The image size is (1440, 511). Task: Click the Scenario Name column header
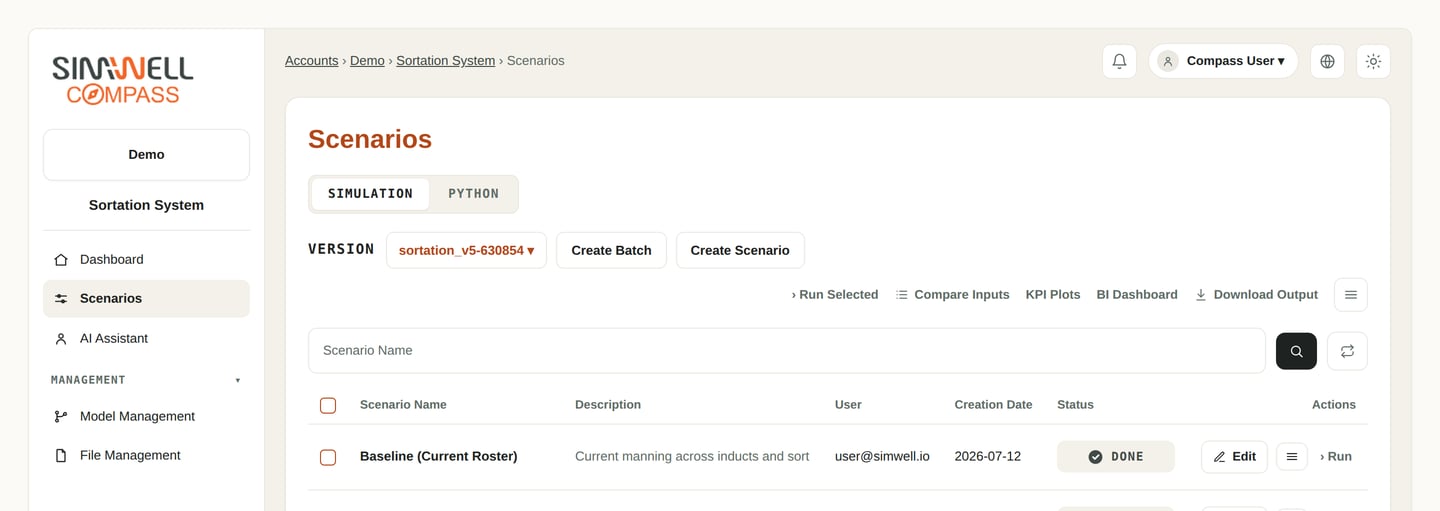click(x=403, y=405)
